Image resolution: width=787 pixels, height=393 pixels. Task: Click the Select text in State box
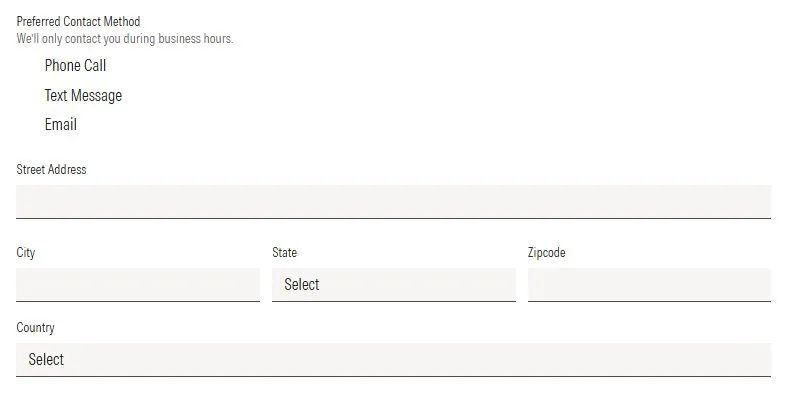click(x=302, y=285)
